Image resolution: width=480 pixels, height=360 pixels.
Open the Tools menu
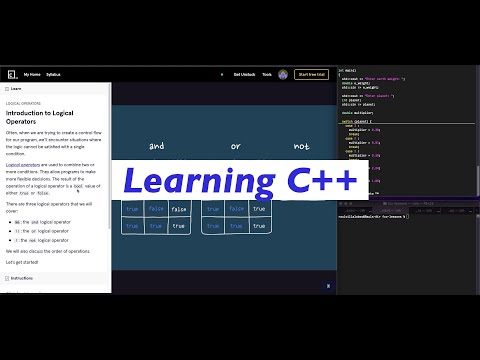(x=267, y=74)
